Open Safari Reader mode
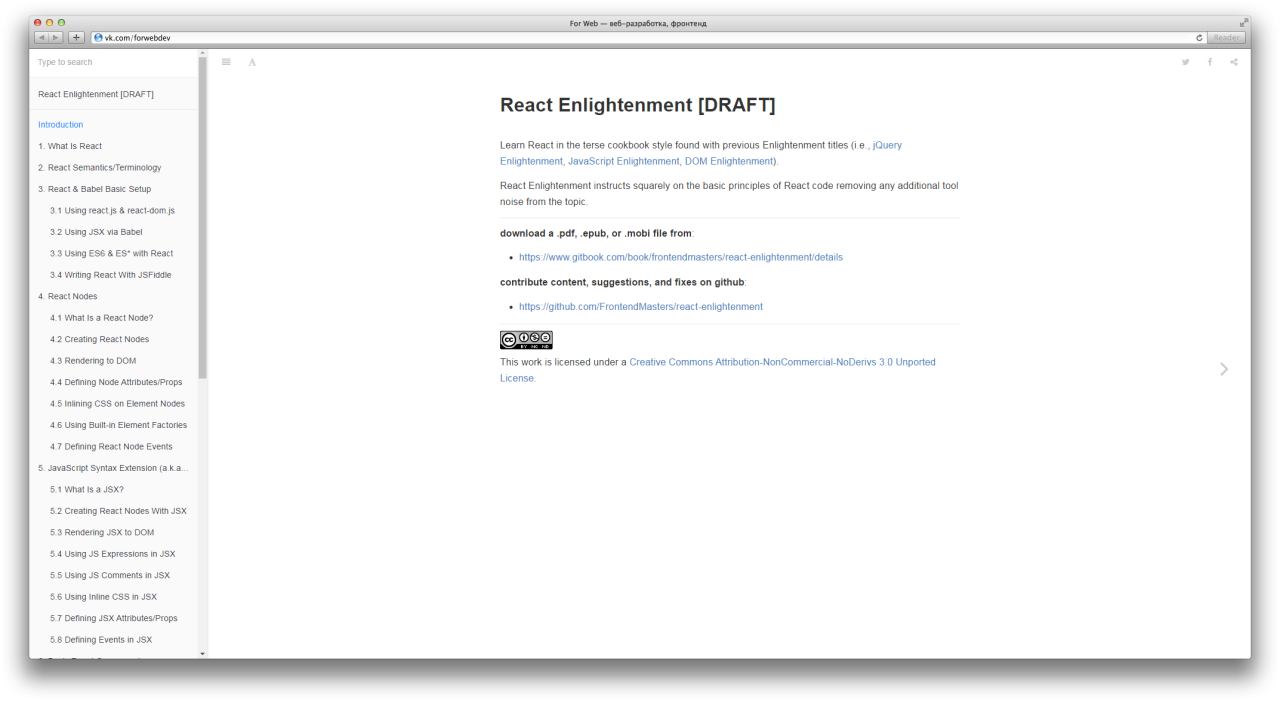The image size is (1280, 701). [x=1226, y=38]
